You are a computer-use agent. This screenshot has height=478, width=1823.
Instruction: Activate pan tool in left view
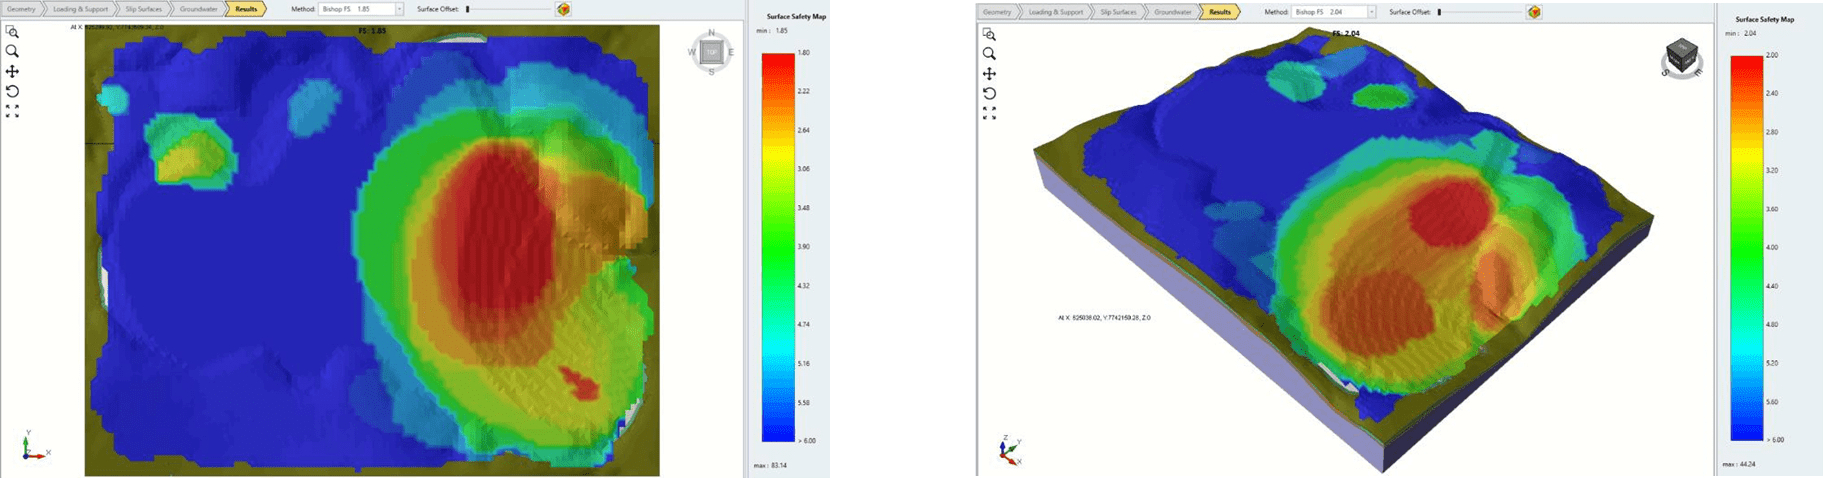(x=12, y=71)
